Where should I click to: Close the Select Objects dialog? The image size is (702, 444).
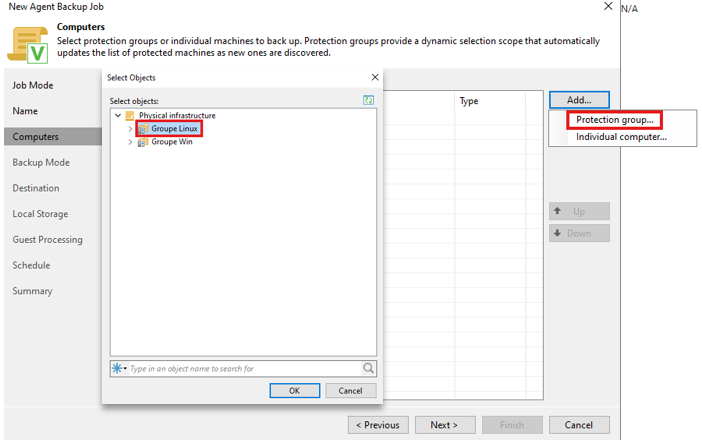coord(375,77)
